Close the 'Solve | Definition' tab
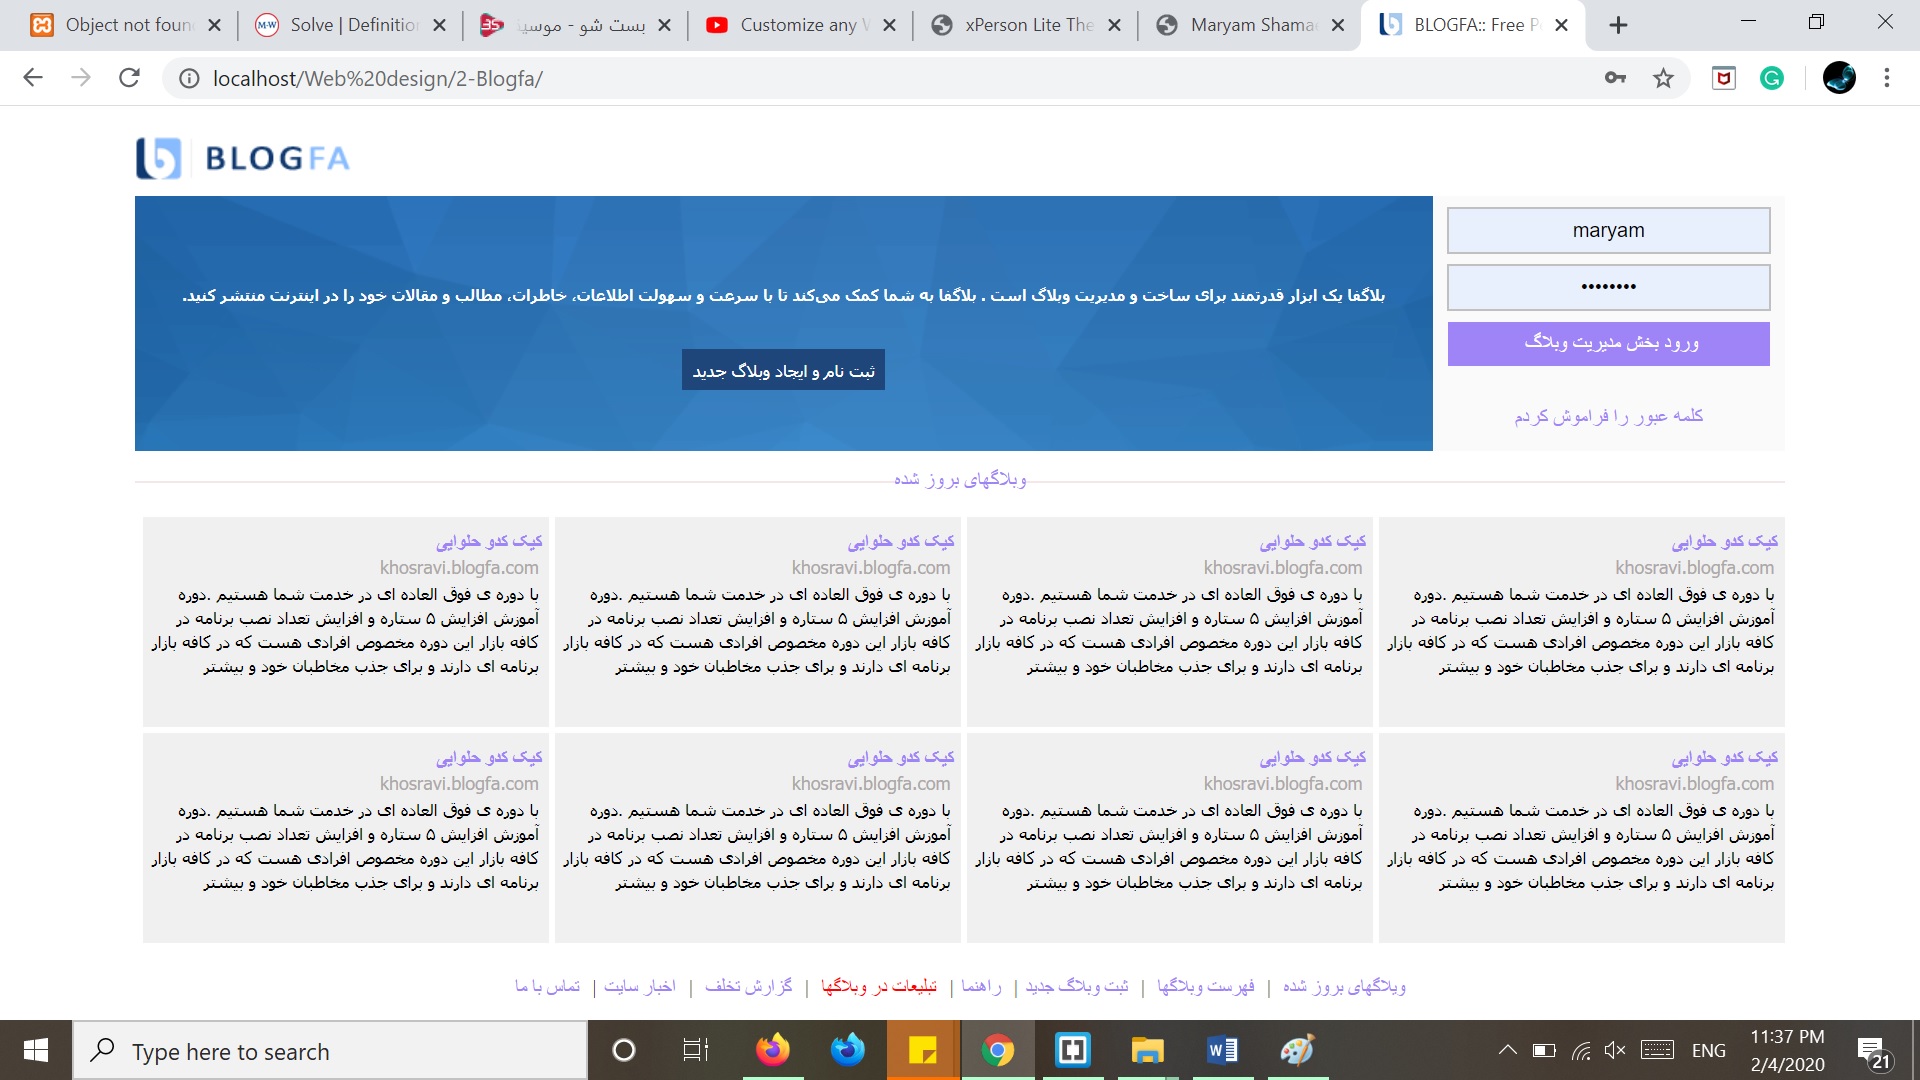 [x=439, y=25]
